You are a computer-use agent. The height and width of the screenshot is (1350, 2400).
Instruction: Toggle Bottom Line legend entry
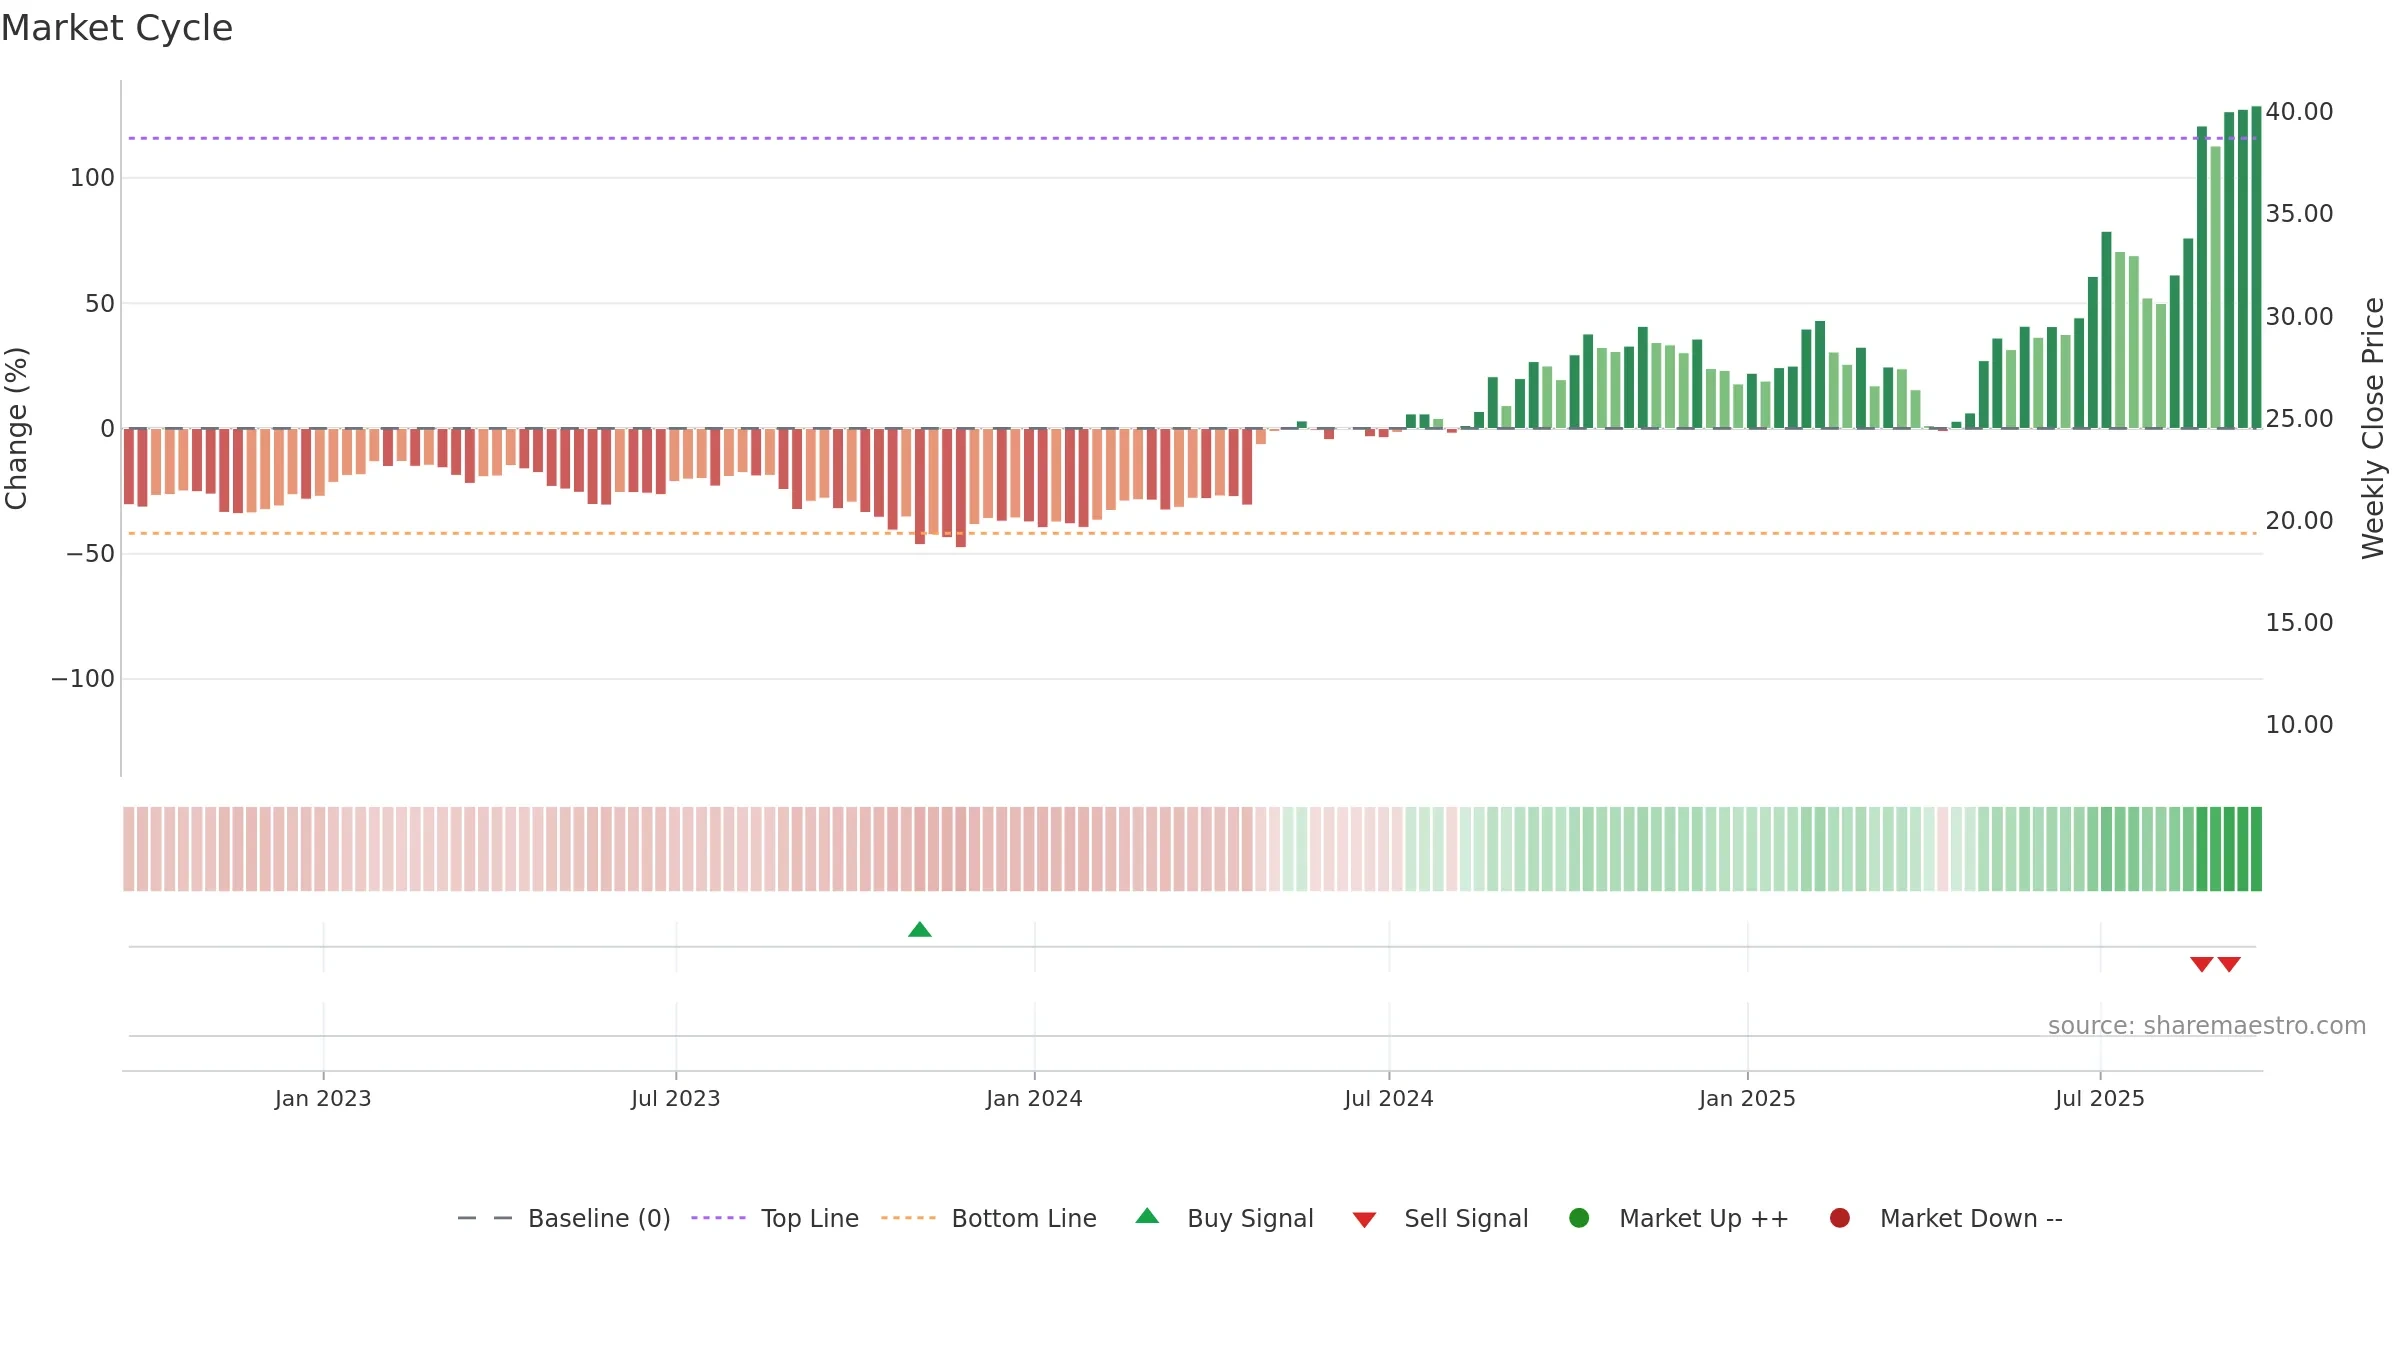point(989,1218)
